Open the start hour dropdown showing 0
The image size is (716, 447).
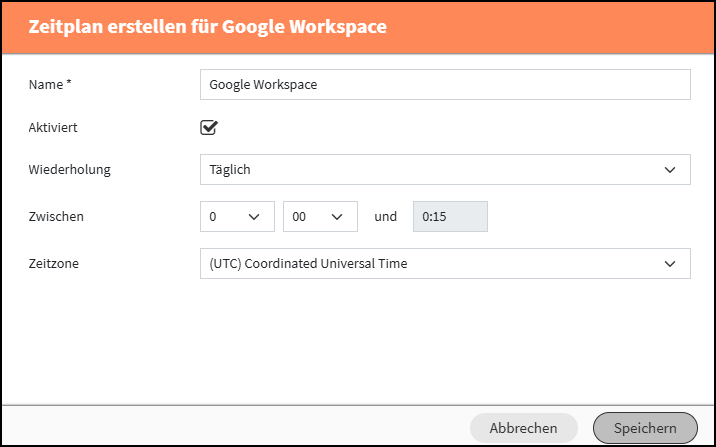pyautogui.click(x=237, y=216)
